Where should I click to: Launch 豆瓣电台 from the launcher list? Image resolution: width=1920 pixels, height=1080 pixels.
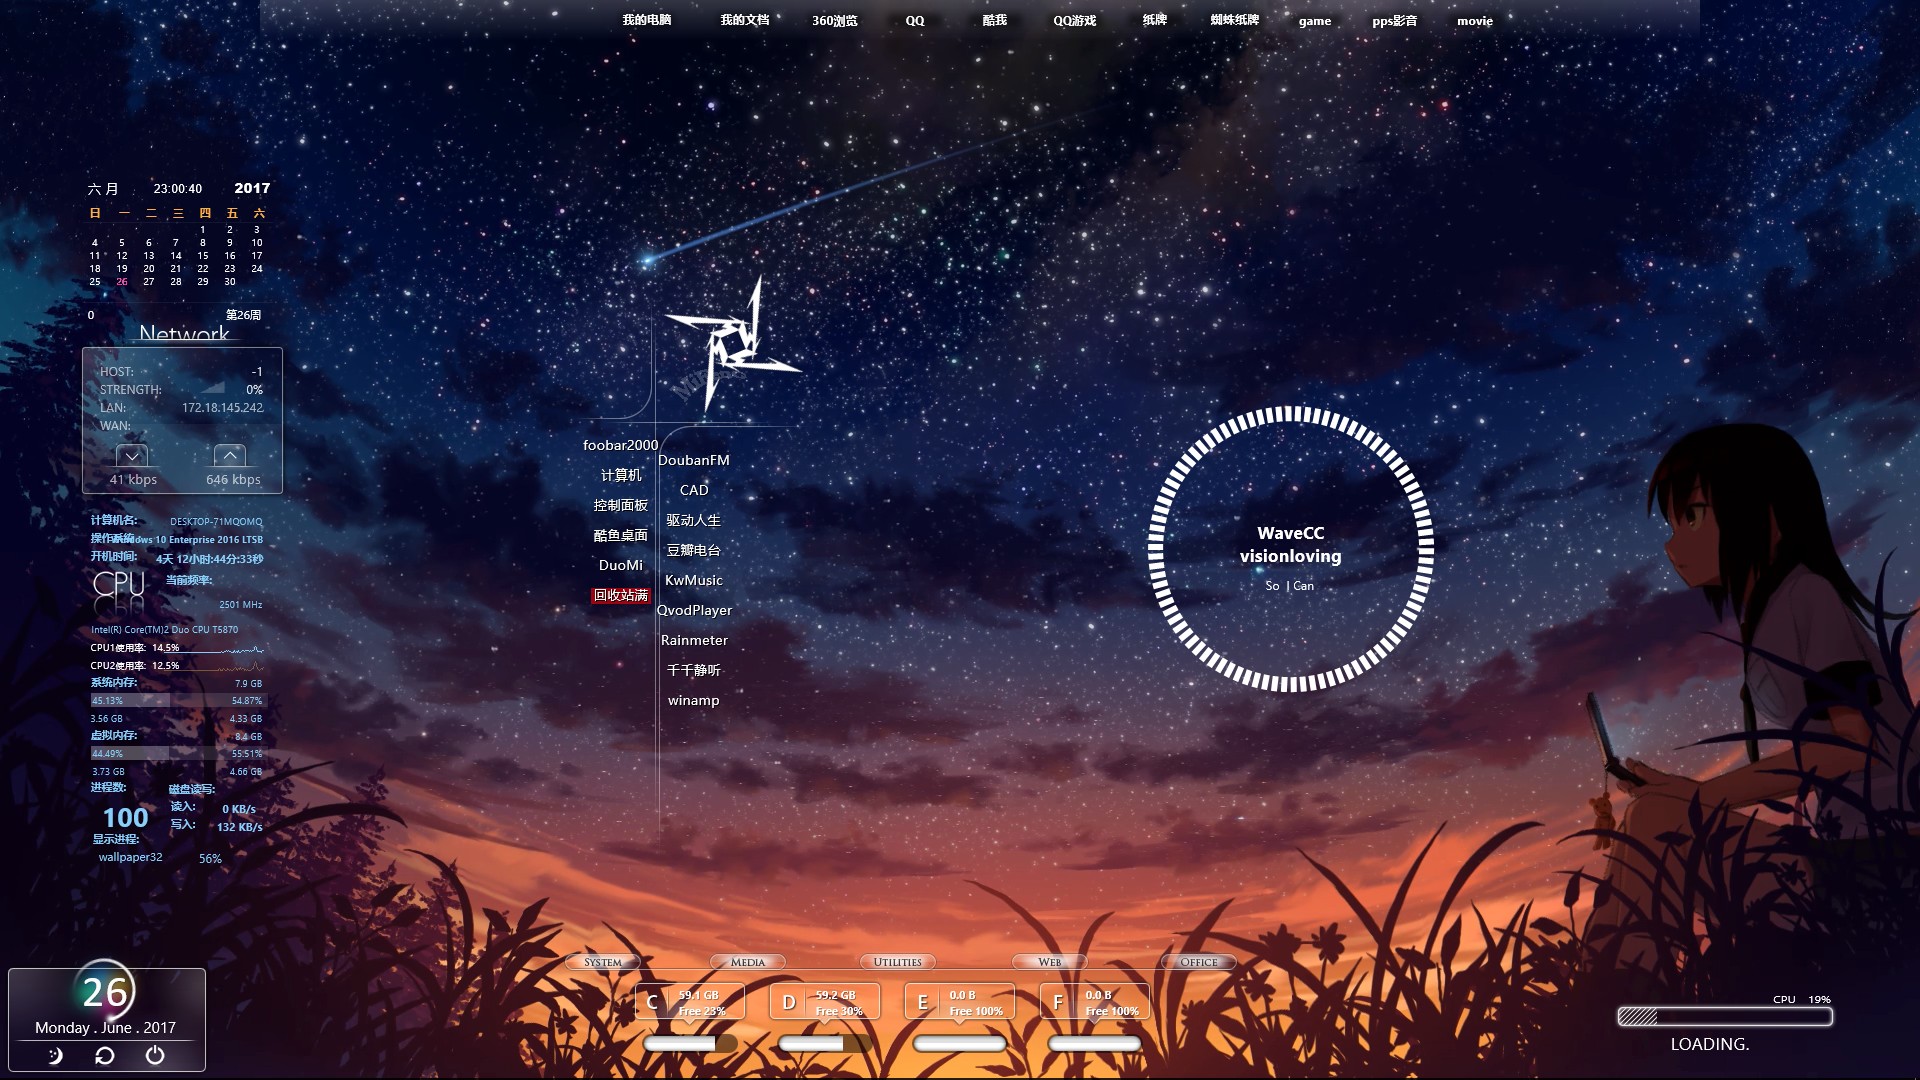pyautogui.click(x=694, y=550)
